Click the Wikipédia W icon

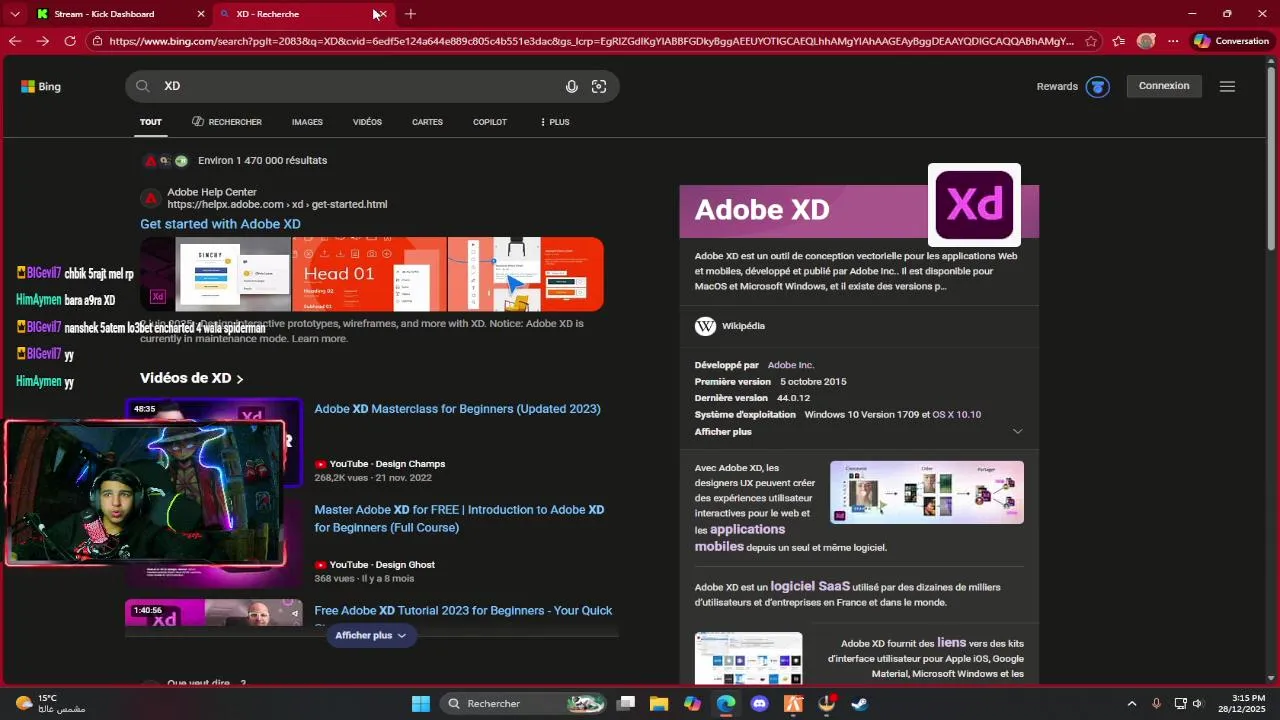(705, 326)
